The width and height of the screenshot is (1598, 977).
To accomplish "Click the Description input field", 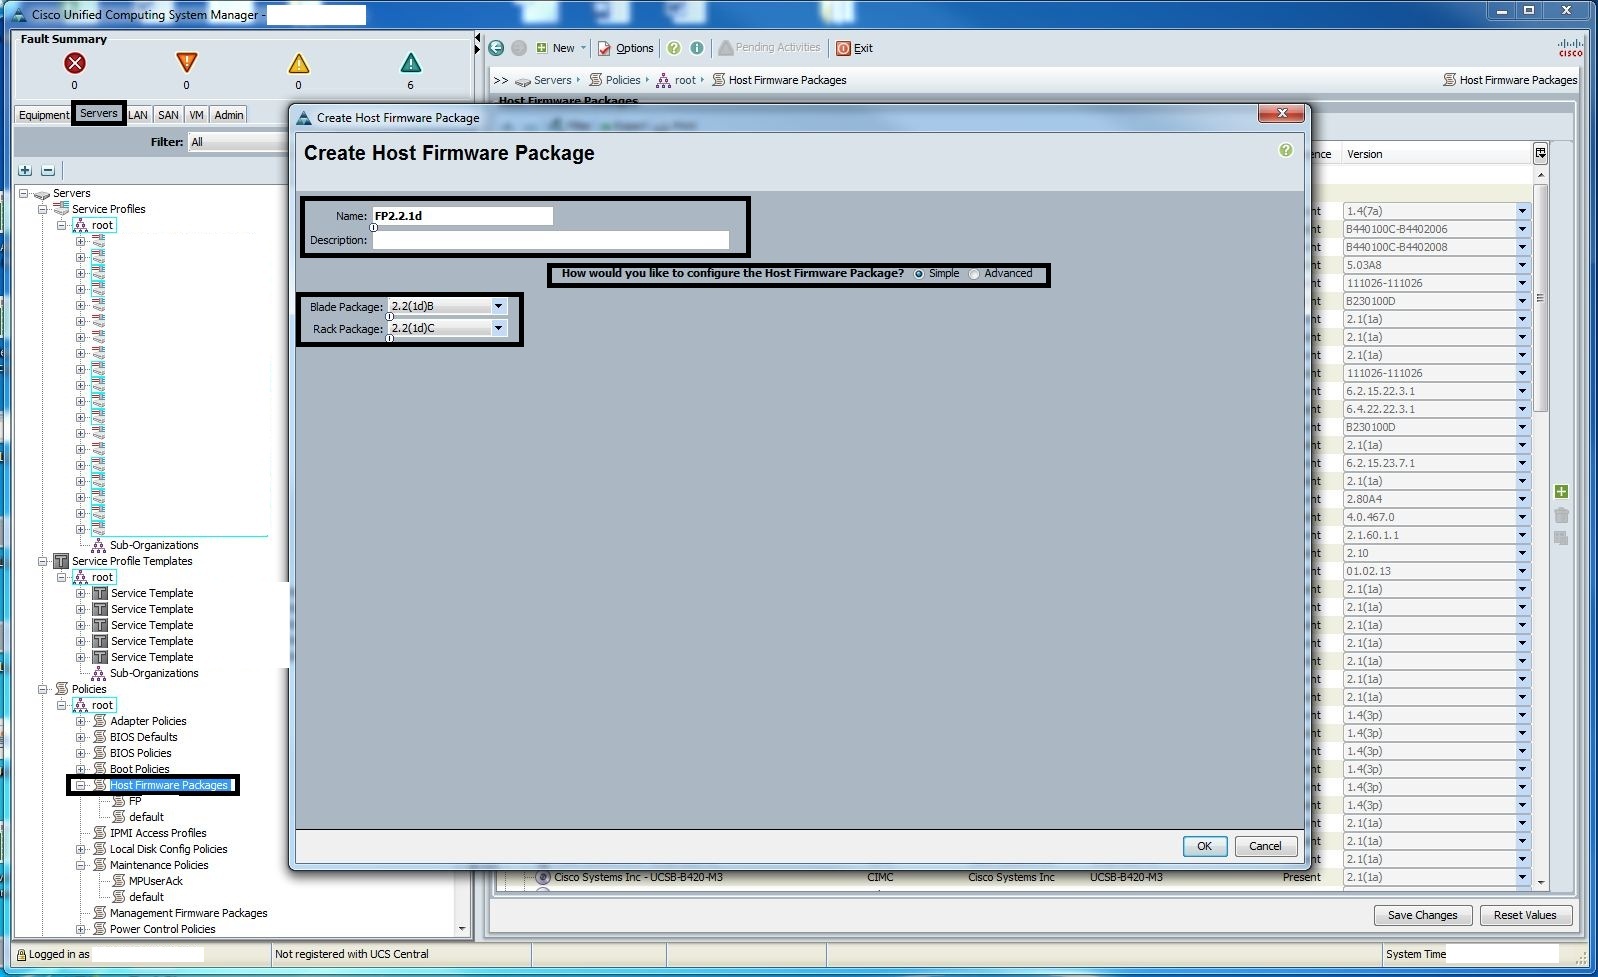I will (550, 240).
